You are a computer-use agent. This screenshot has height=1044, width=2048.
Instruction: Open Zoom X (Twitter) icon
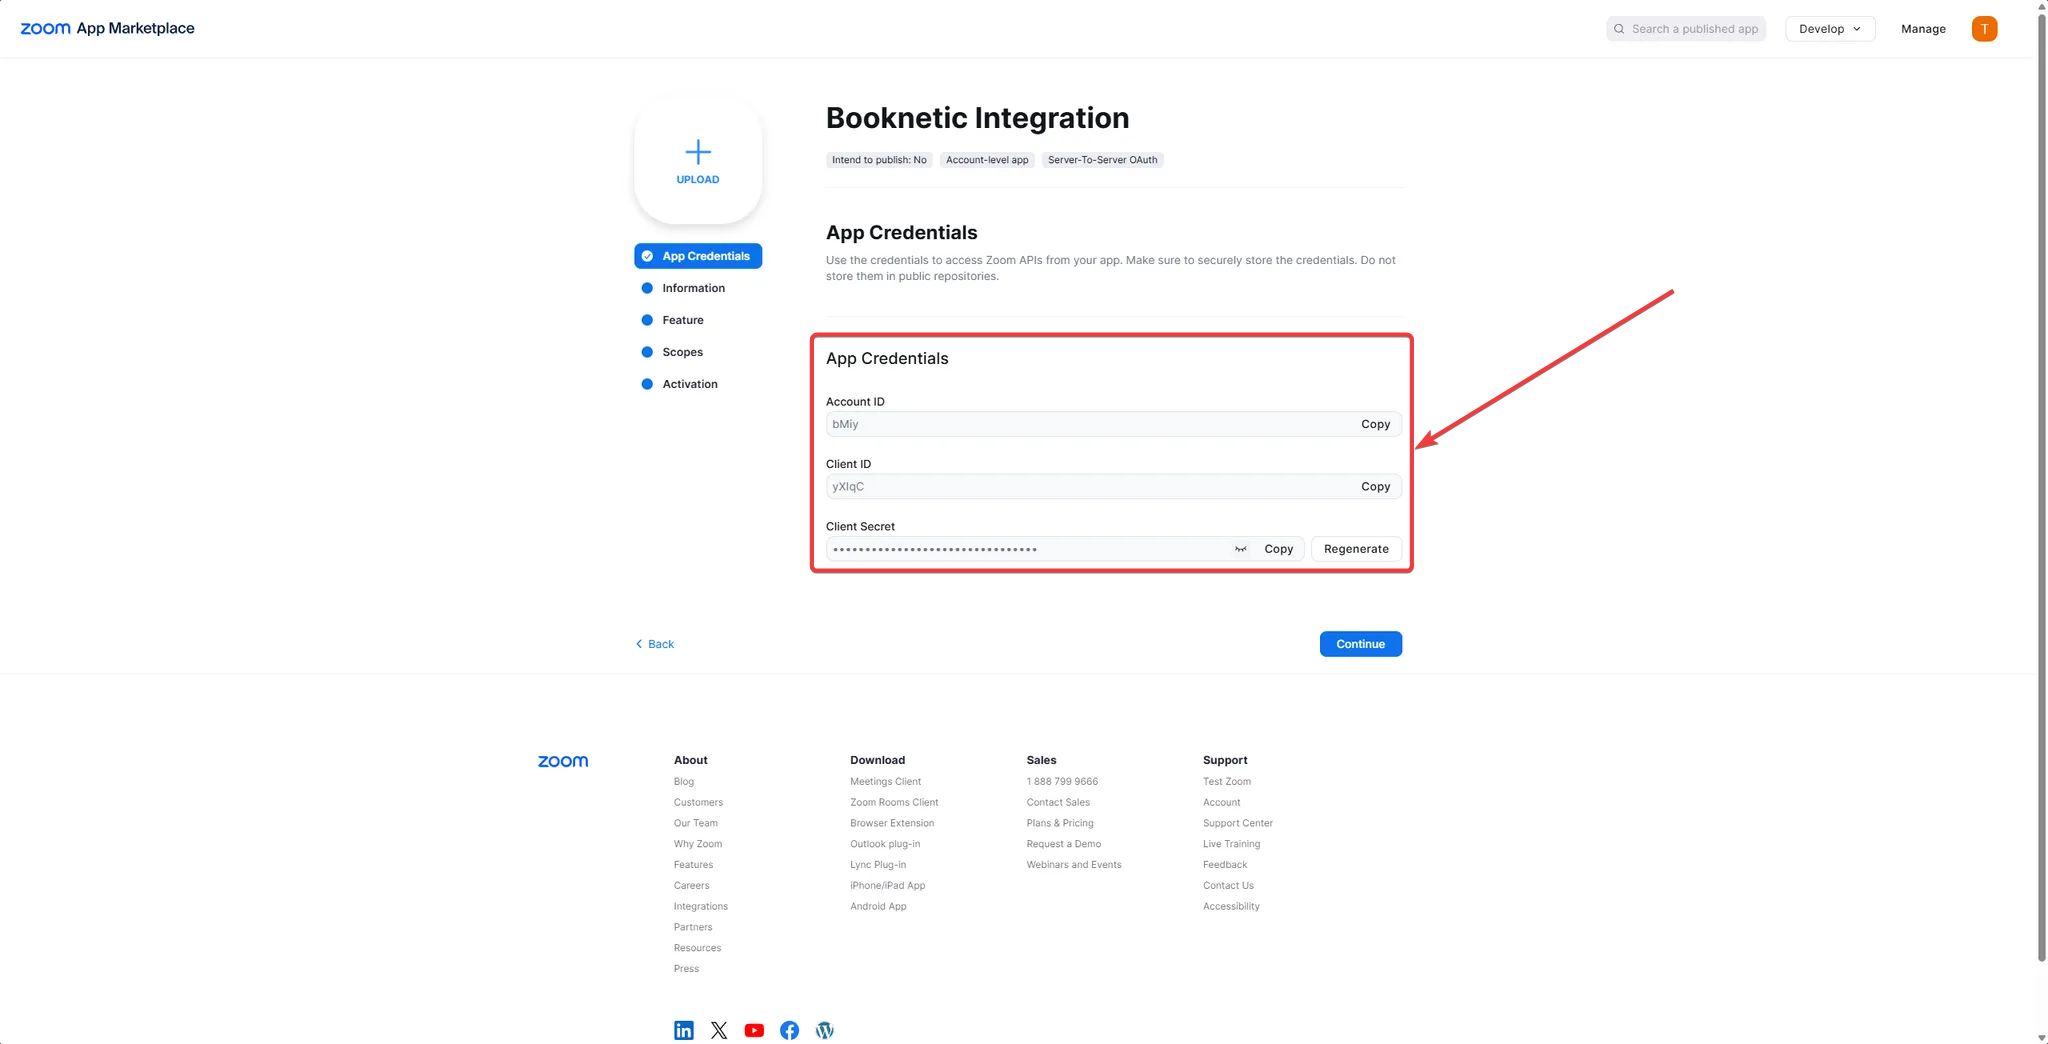coord(719,1030)
